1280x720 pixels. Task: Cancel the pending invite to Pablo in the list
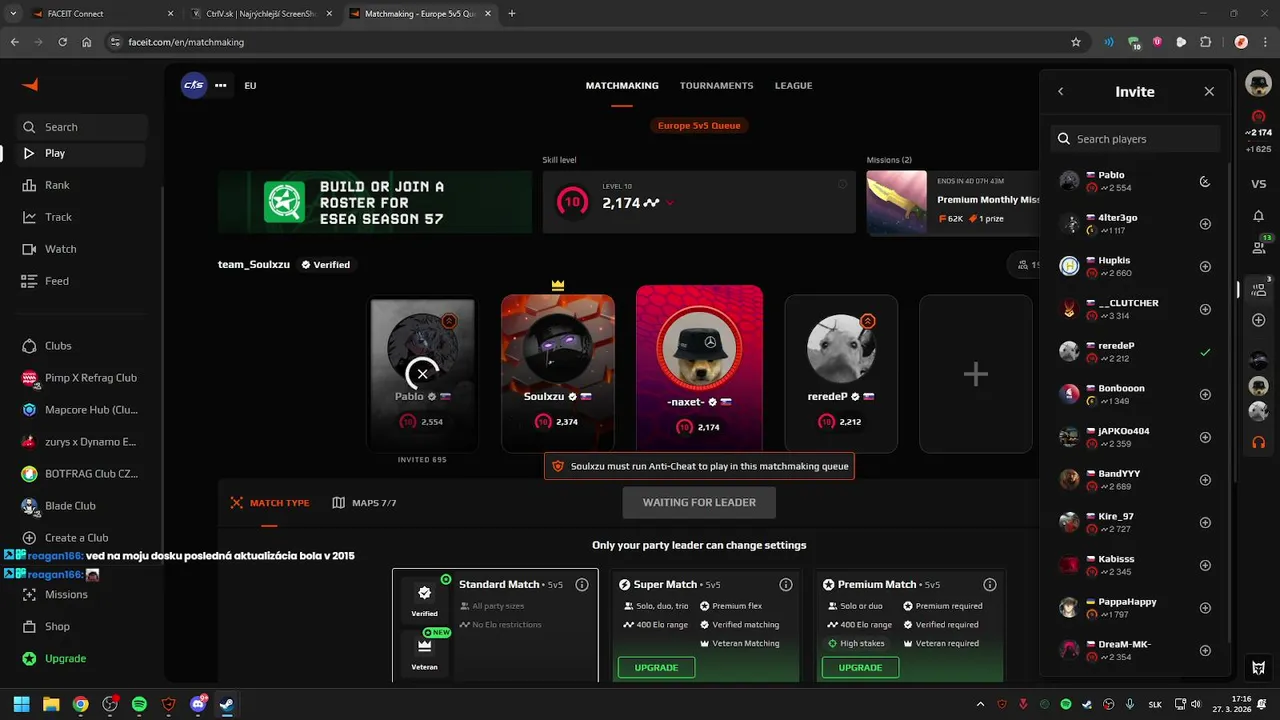pyautogui.click(x=1205, y=182)
